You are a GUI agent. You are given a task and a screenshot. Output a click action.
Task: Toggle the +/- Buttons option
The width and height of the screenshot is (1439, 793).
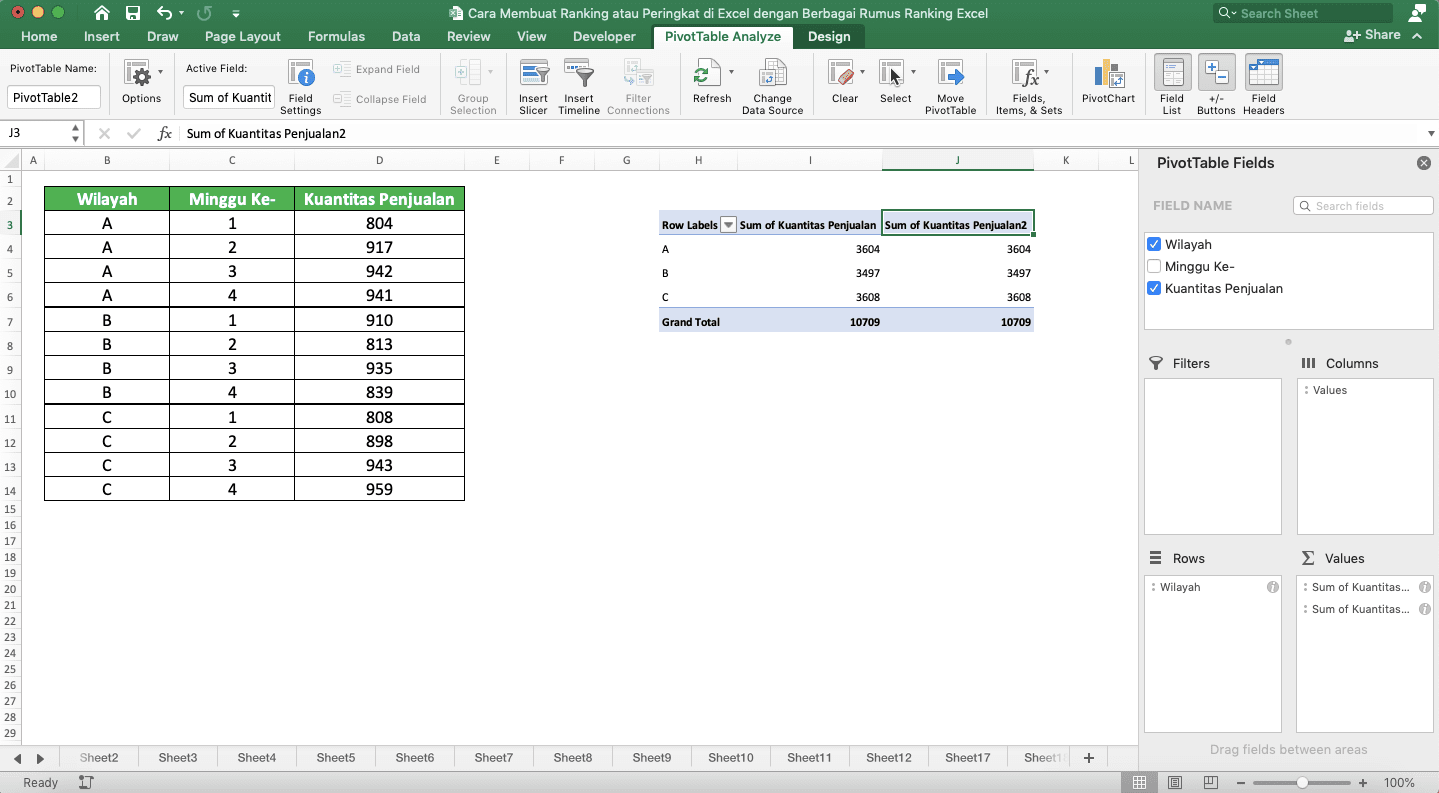[x=1216, y=86]
